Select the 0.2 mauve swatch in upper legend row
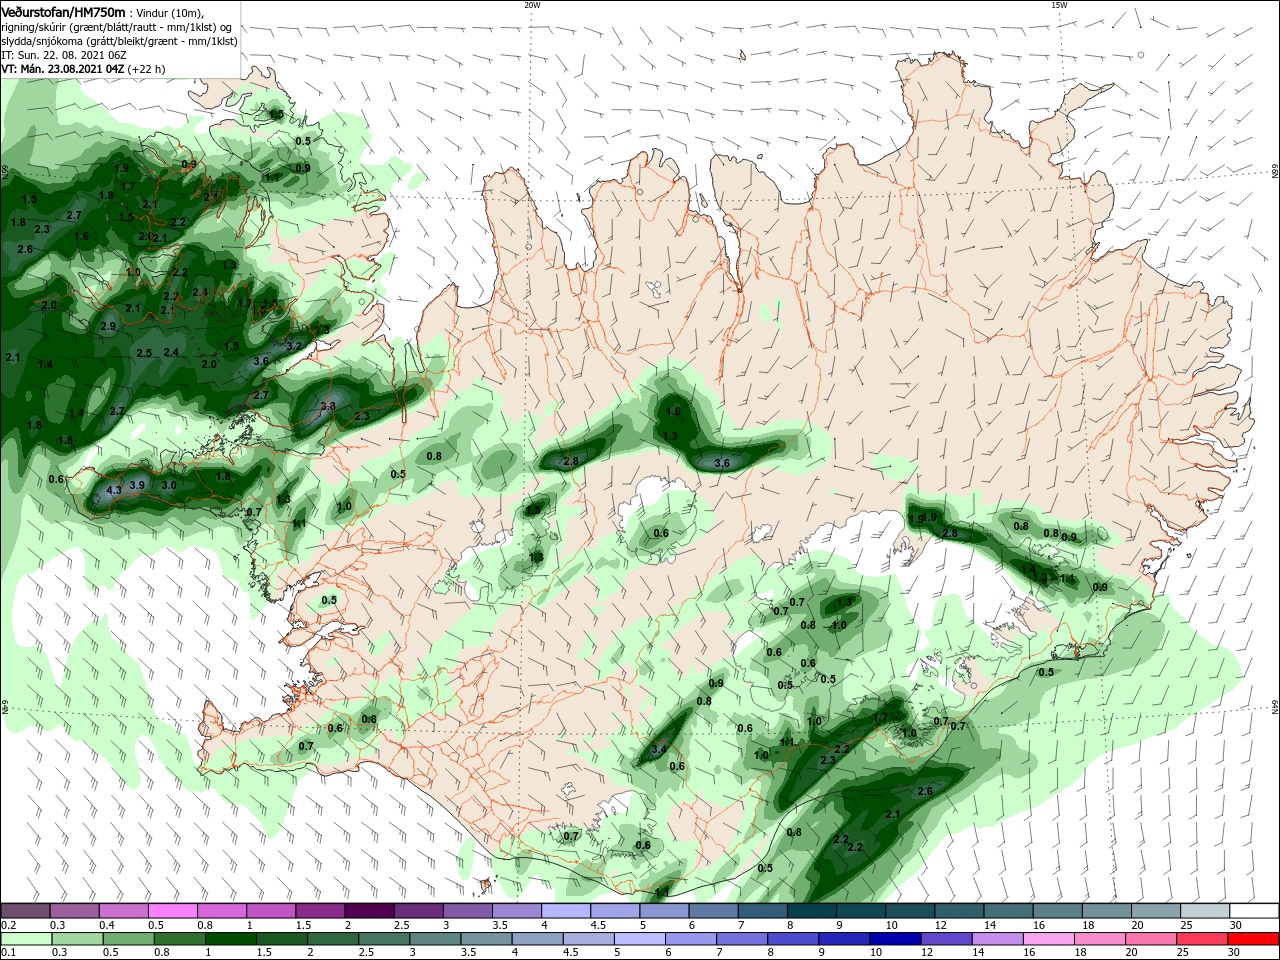Screen dimensions: 1280x960 [25, 911]
